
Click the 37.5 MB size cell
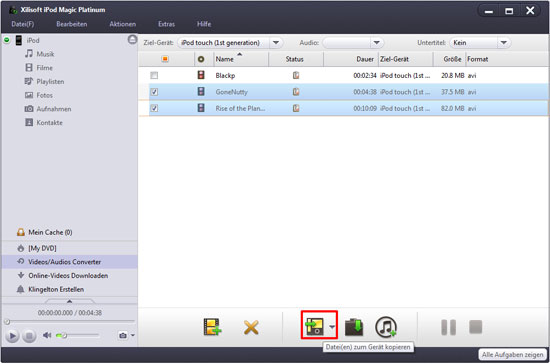click(x=452, y=92)
